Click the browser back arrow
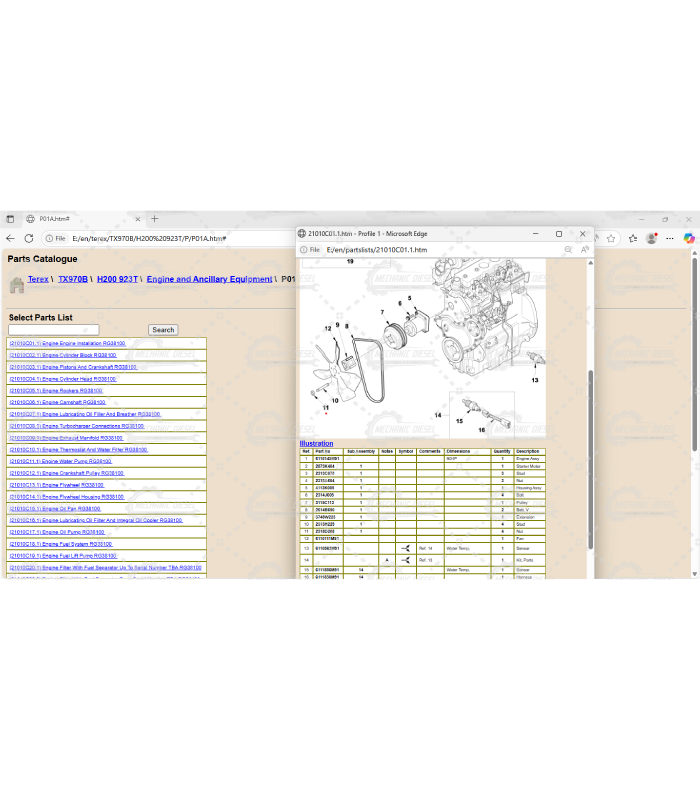 point(10,239)
